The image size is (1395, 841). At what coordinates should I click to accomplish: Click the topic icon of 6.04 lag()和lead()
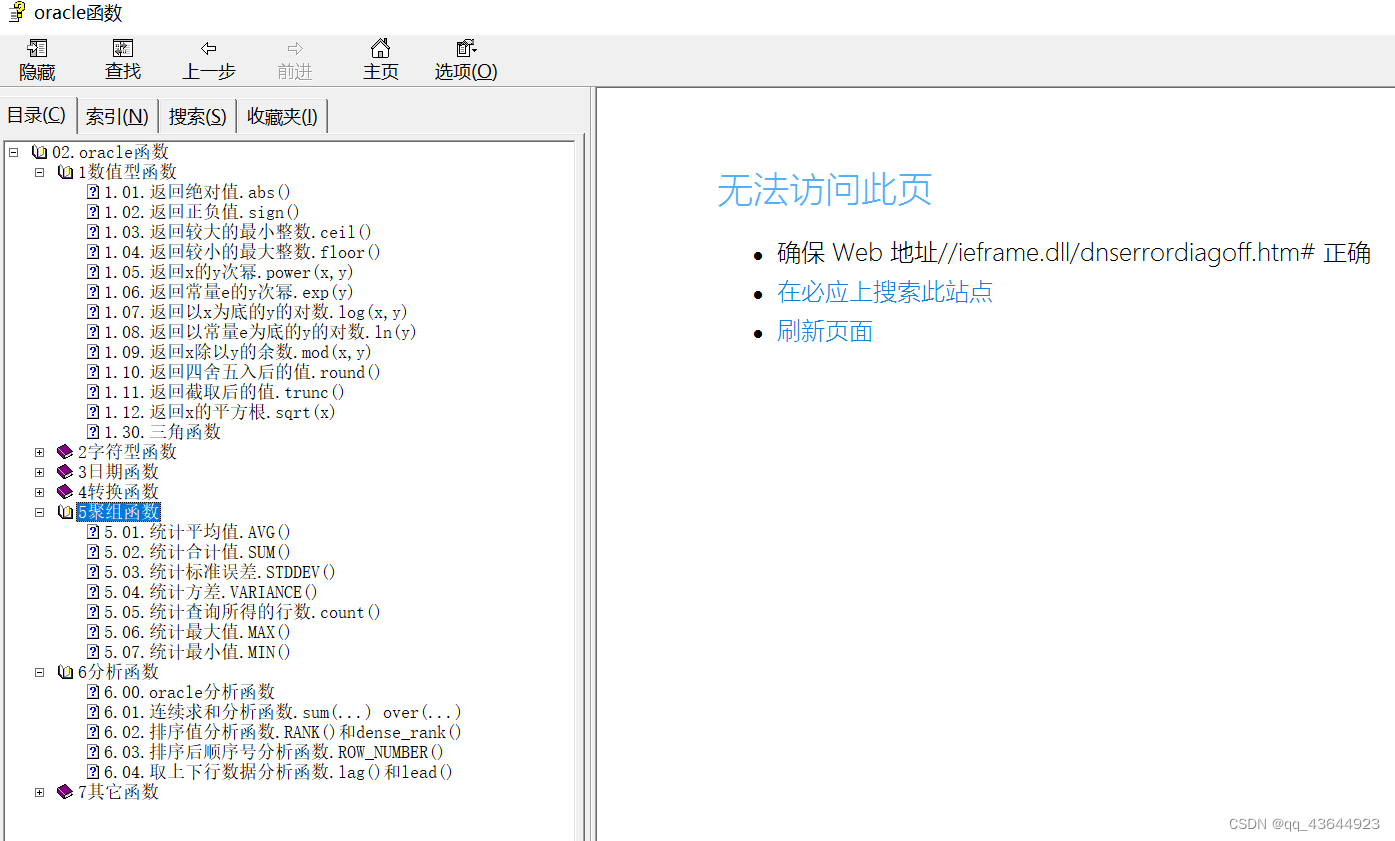(x=93, y=772)
